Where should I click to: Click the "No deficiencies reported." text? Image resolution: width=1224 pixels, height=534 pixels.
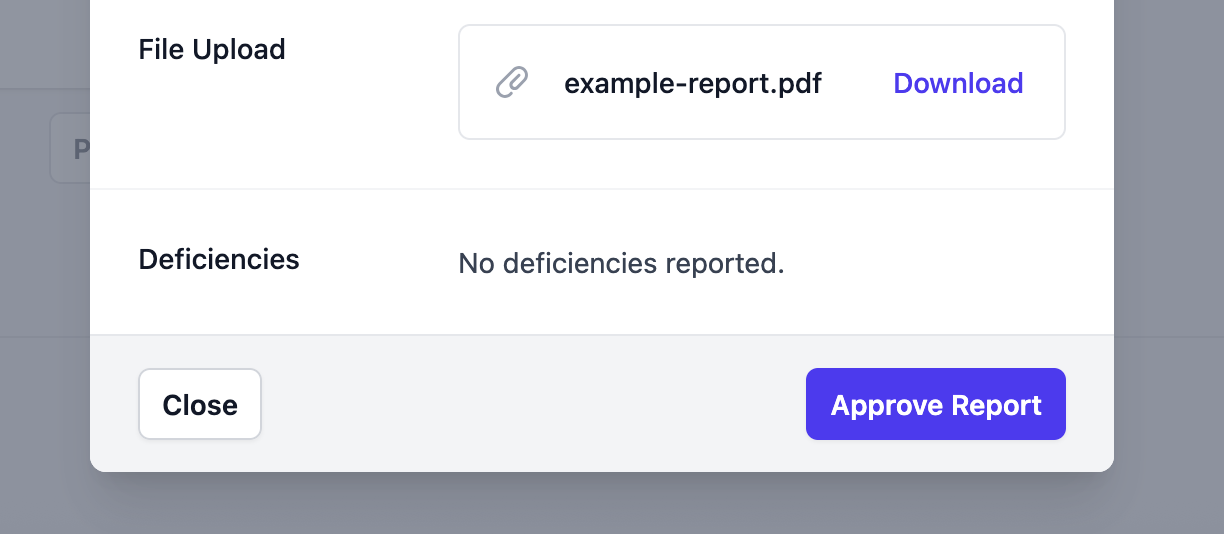click(621, 263)
